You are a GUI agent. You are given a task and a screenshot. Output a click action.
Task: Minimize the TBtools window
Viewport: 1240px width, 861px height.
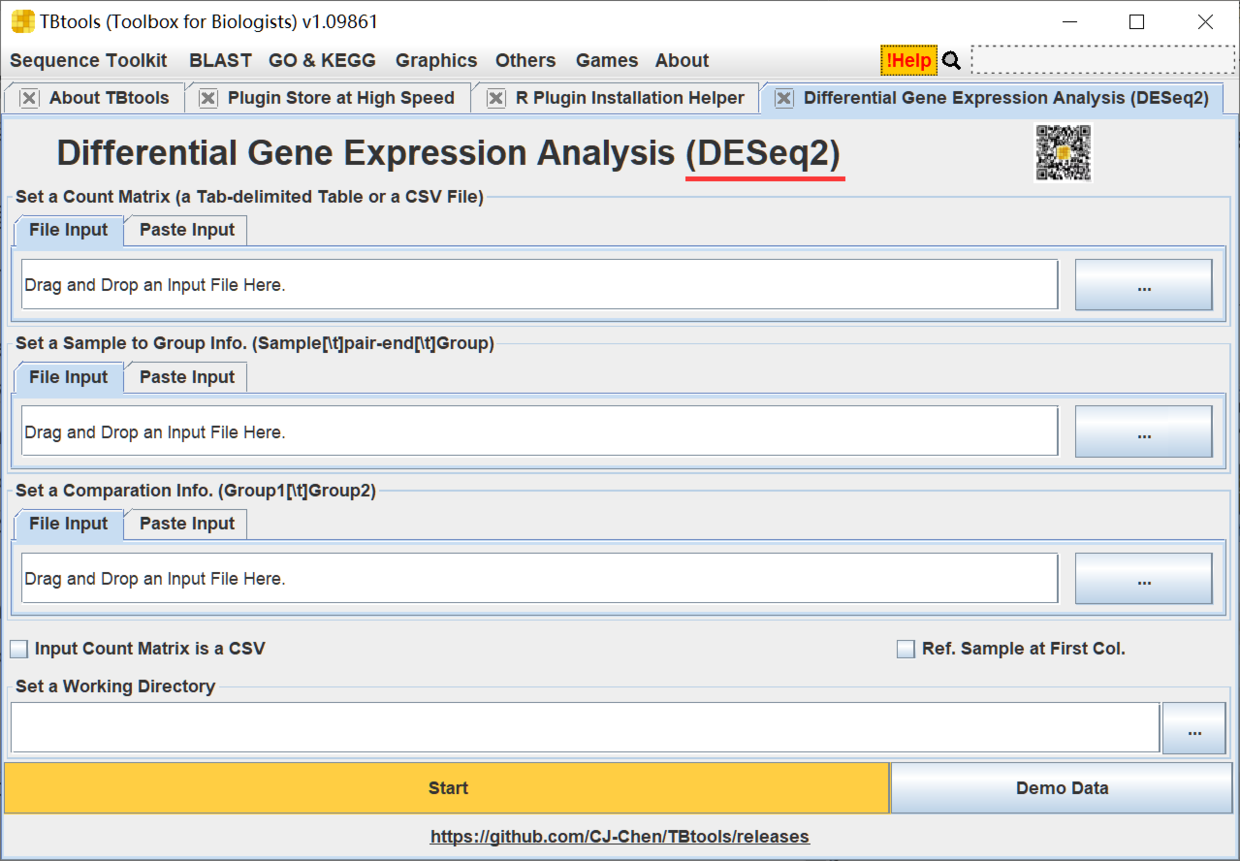point(1068,22)
